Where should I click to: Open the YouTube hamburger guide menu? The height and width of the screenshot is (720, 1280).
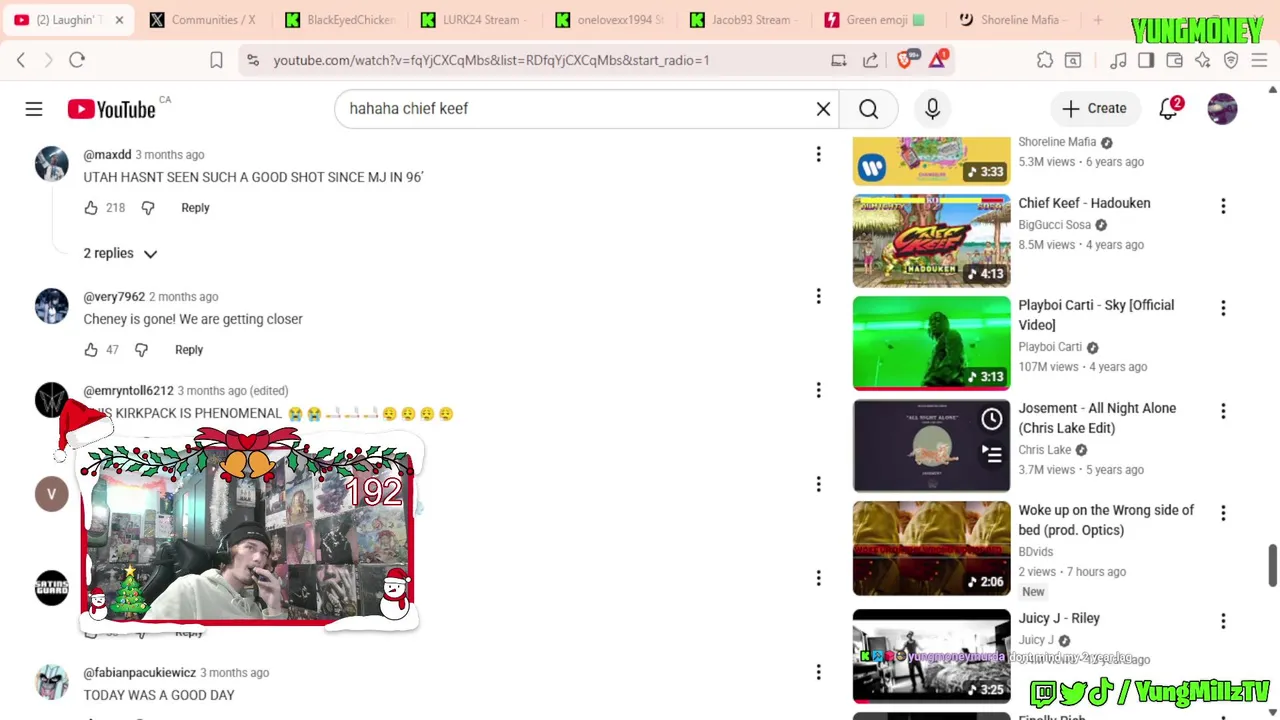34,109
